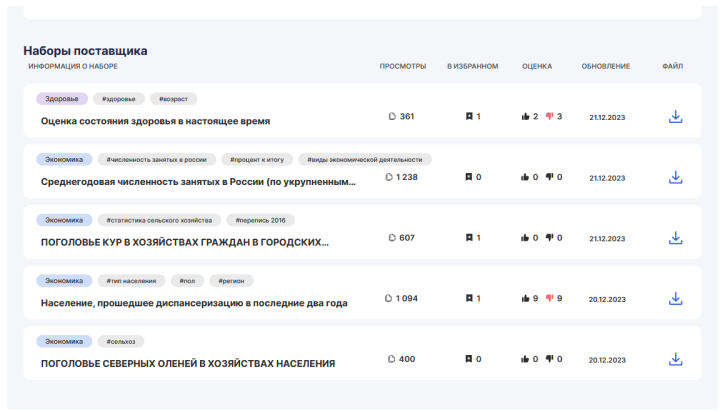The width and height of the screenshot is (723, 413).
Task: Download the reindeer livestock dataset file
Action: pyautogui.click(x=675, y=359)
